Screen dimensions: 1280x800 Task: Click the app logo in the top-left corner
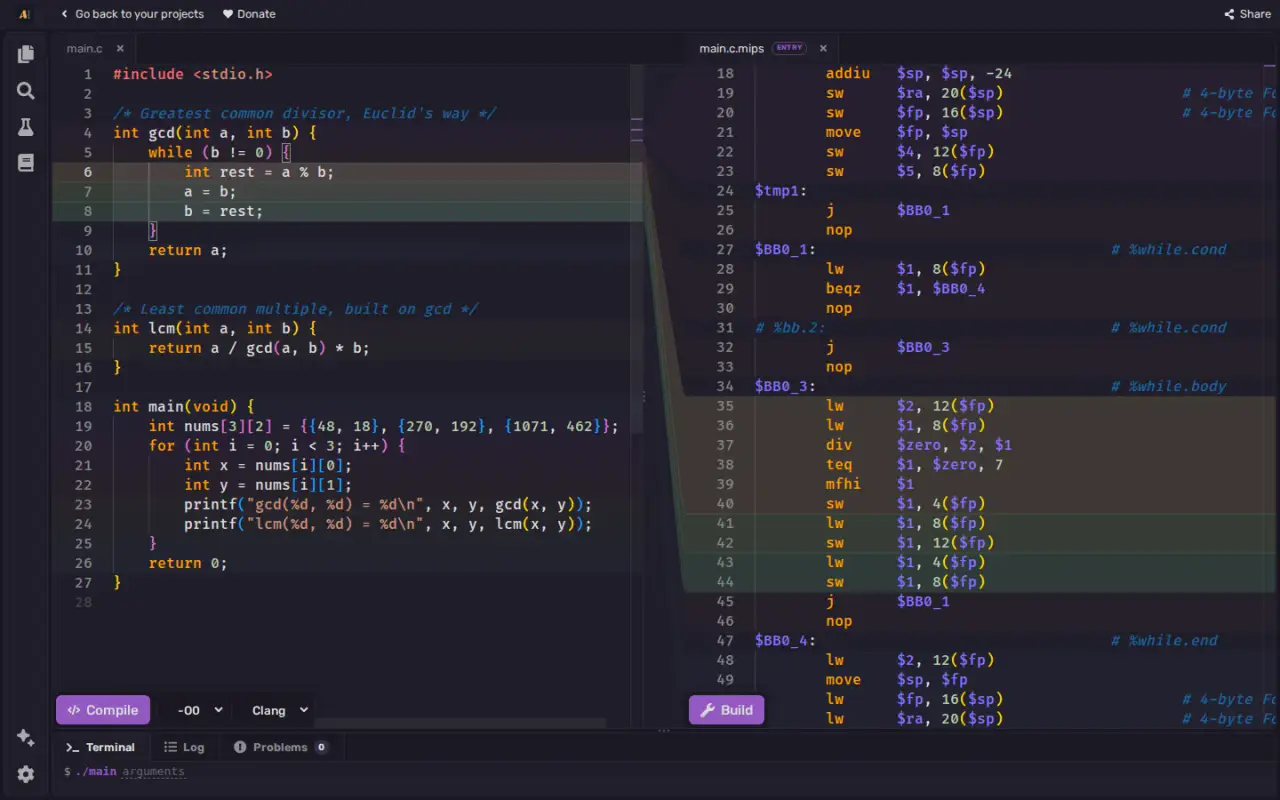pos(23,14)
